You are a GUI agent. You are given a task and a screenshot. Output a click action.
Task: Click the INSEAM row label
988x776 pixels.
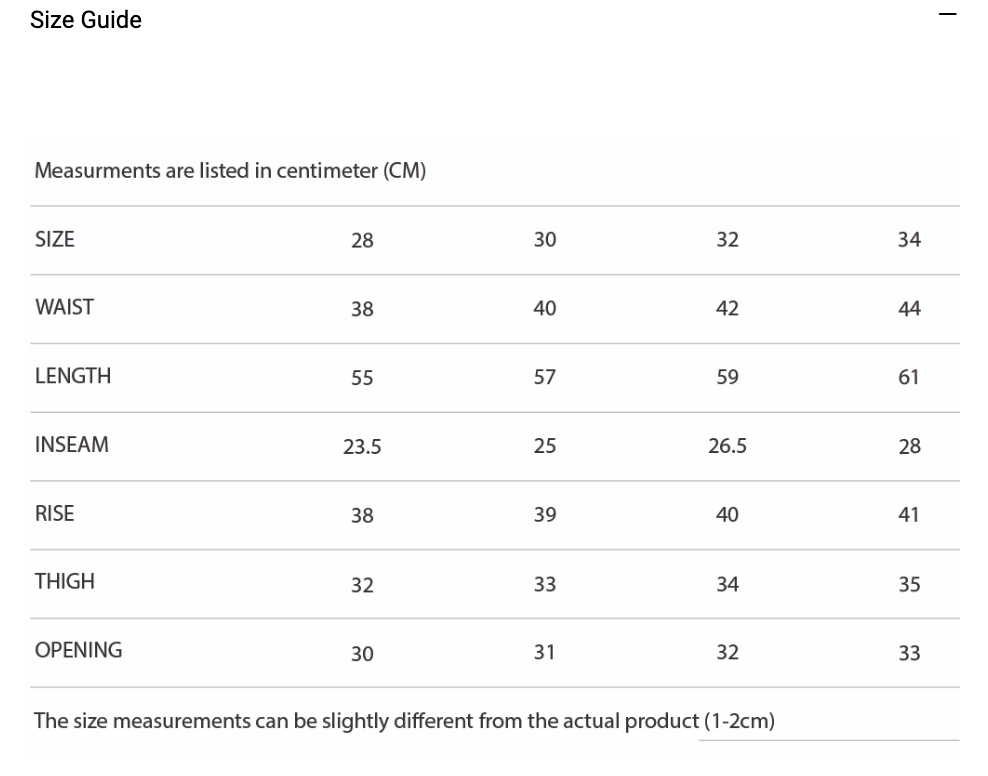(72, 446)
